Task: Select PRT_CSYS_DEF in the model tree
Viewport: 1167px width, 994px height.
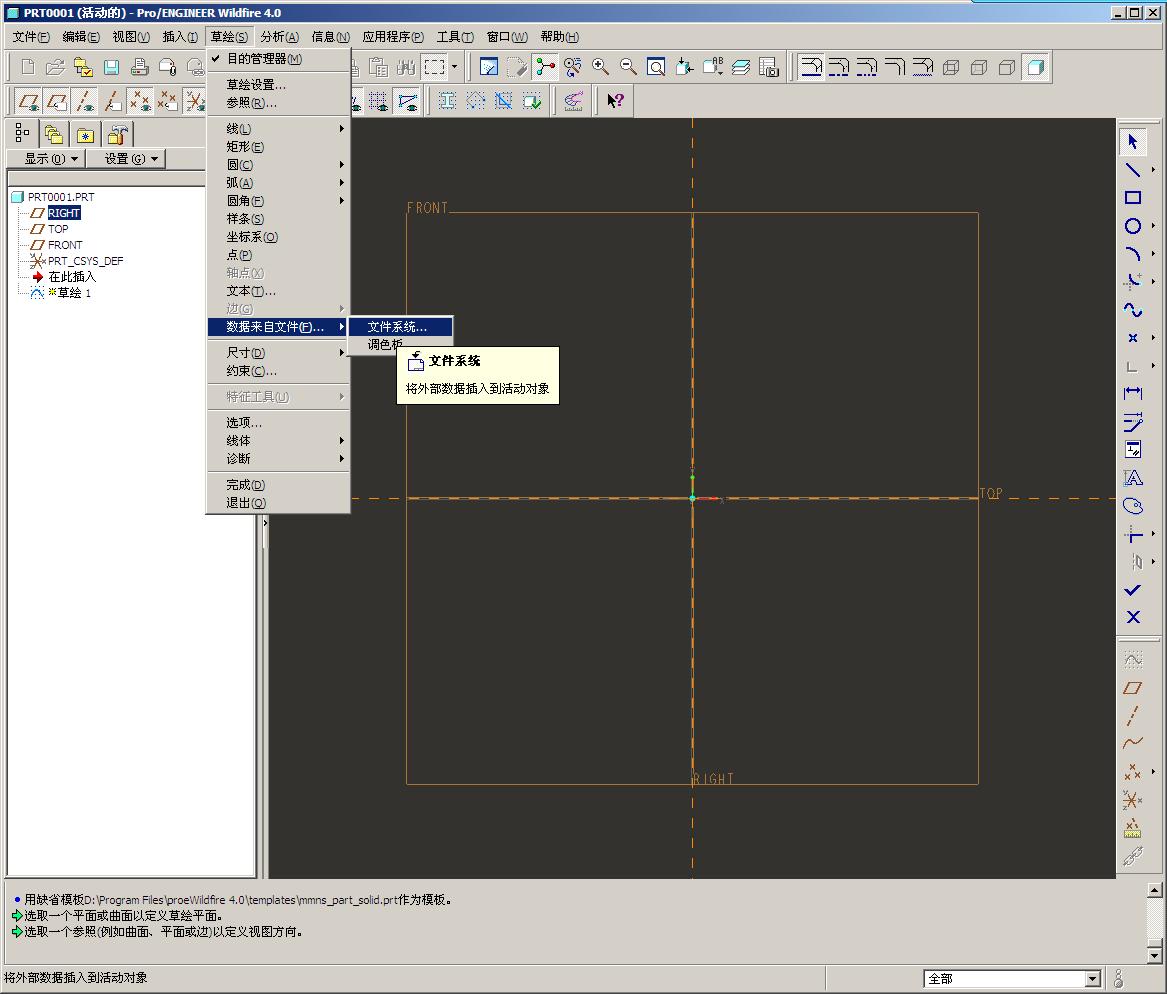Action: coord(86,260)
